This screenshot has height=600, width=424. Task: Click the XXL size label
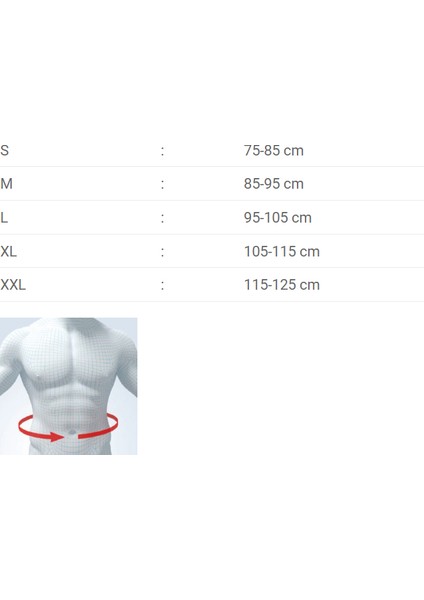pyautogui.click(x=13, y=285)
